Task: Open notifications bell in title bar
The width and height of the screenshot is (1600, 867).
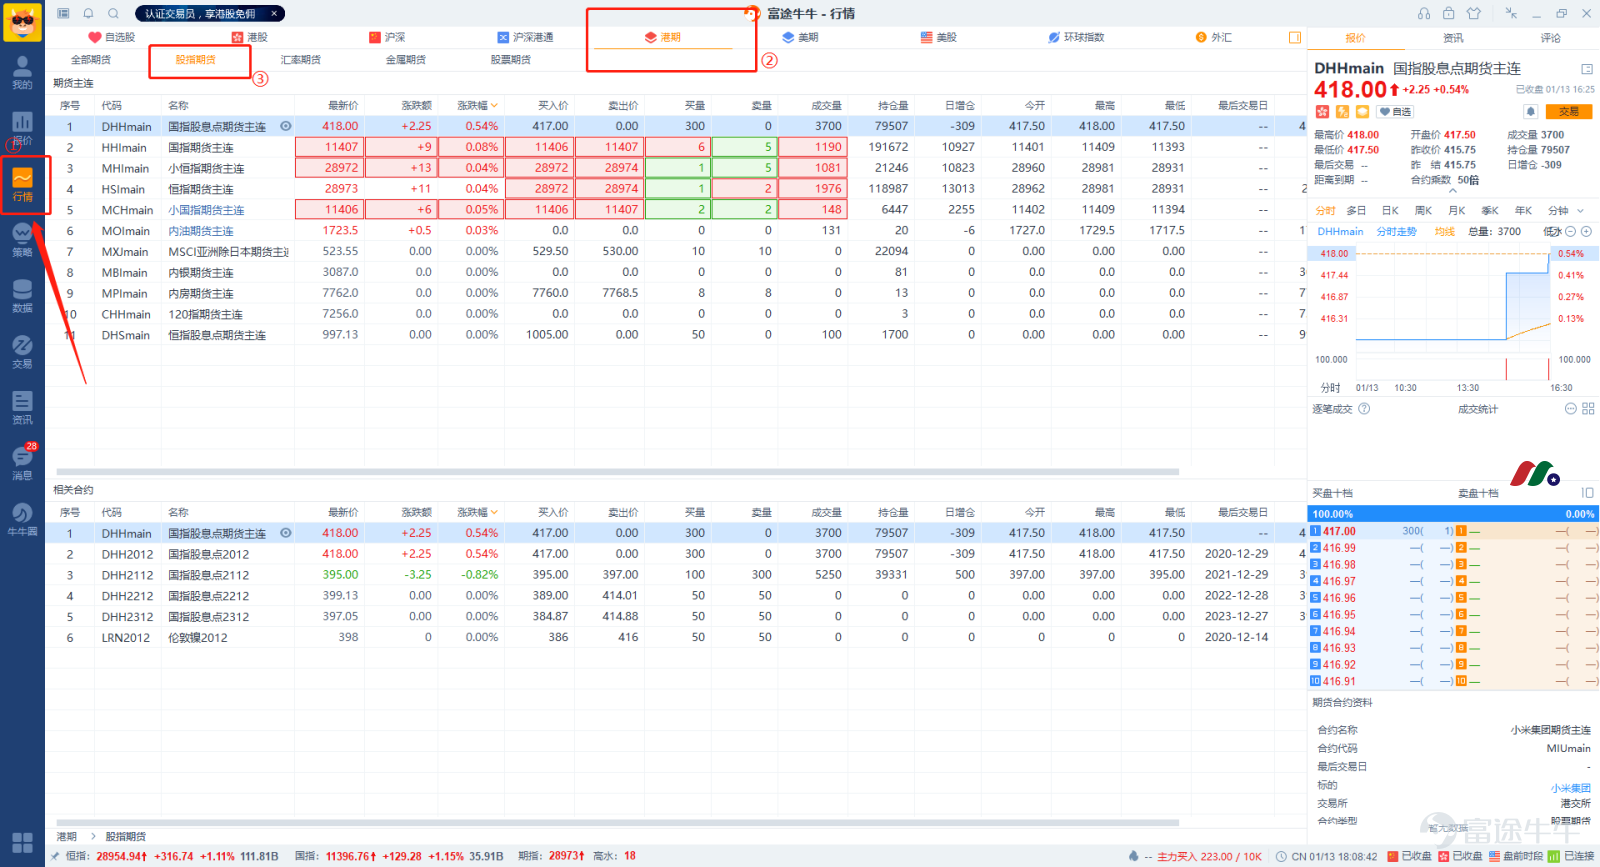Action: [x=88, y=13]
